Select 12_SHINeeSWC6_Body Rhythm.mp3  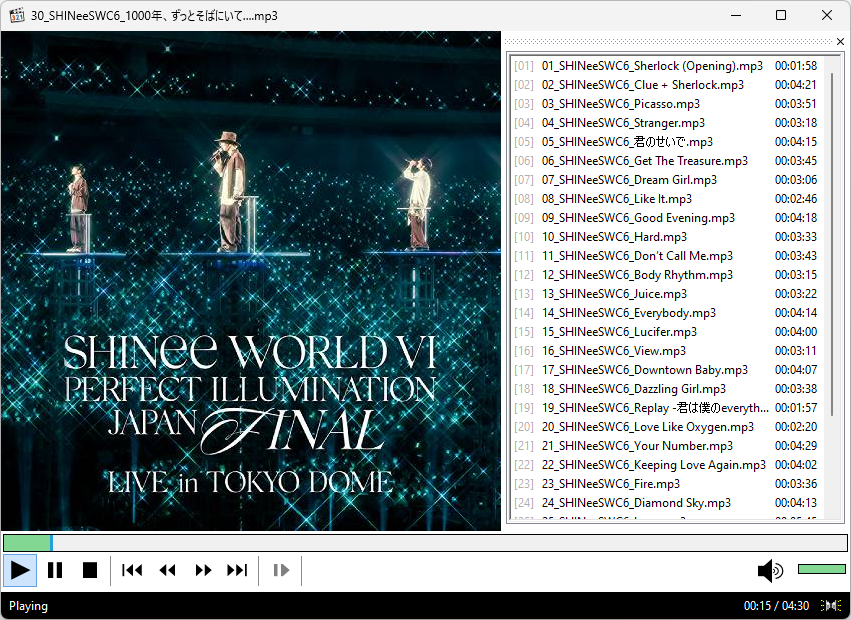pyautogui.click(x=666, y=275)
